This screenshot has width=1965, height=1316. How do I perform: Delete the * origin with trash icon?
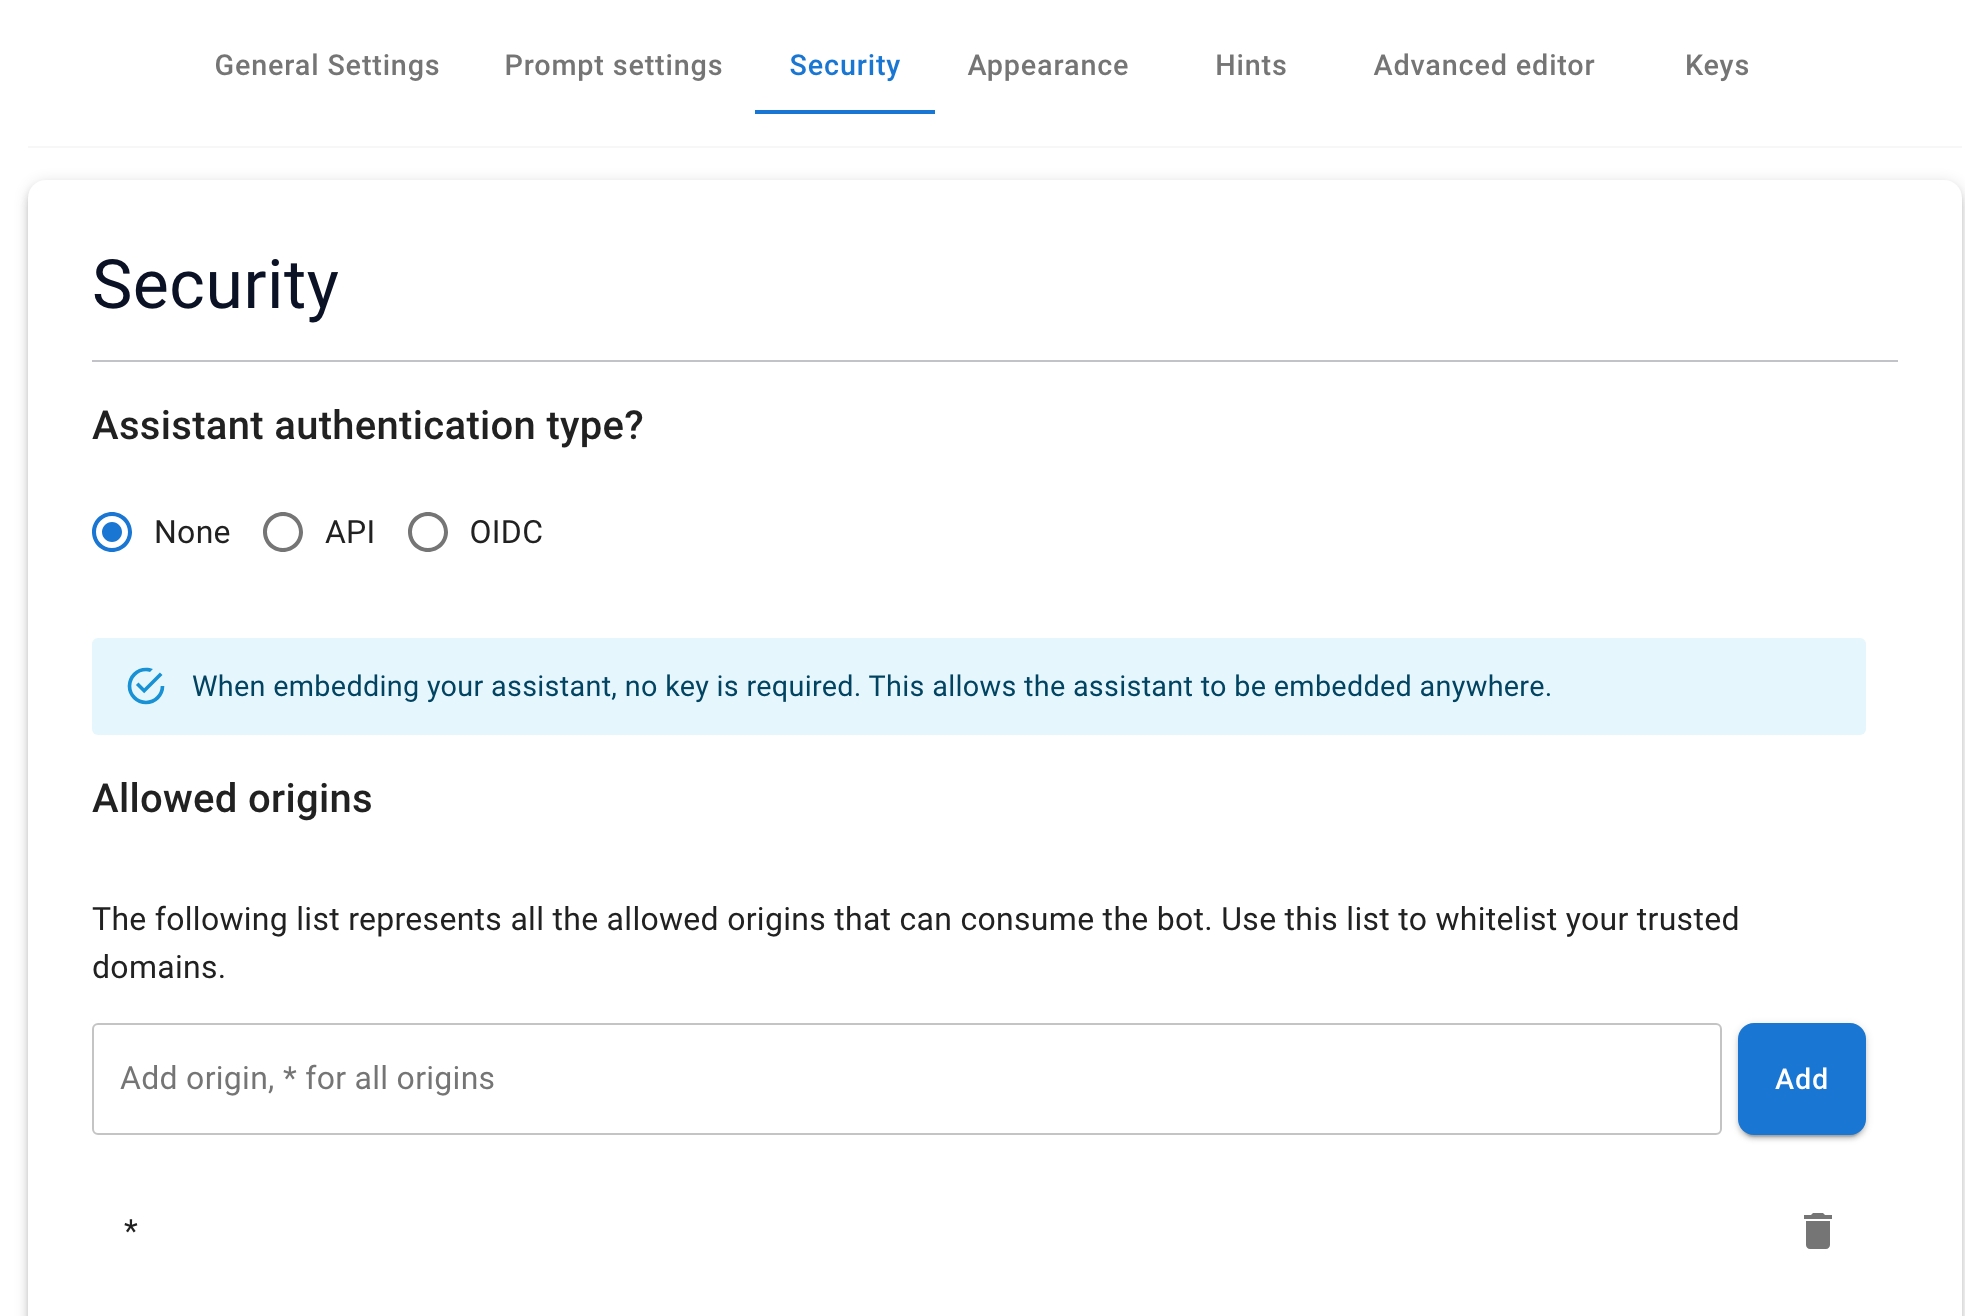(x=1817, y=1231)
